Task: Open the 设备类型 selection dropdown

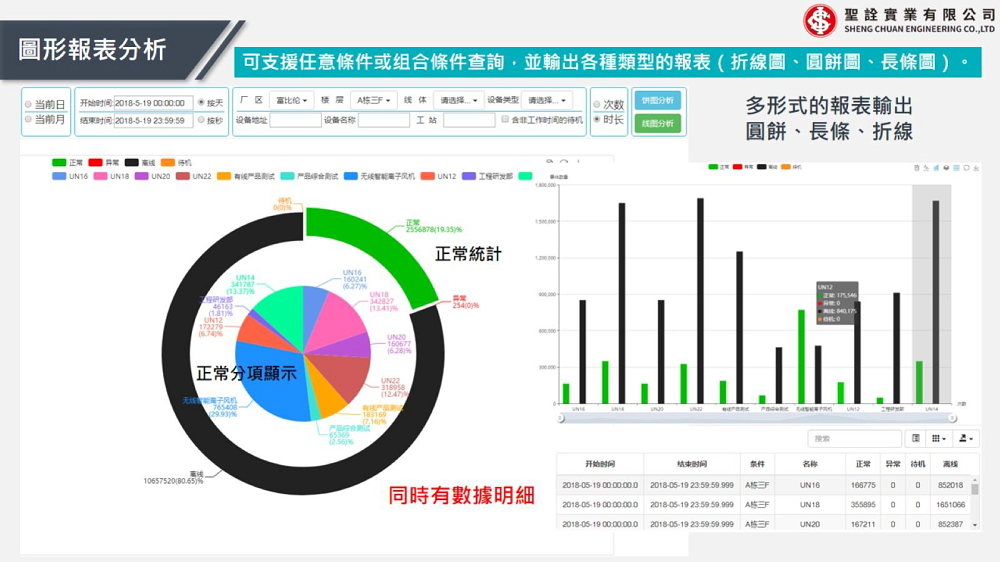Action: (x=546, y=101)
